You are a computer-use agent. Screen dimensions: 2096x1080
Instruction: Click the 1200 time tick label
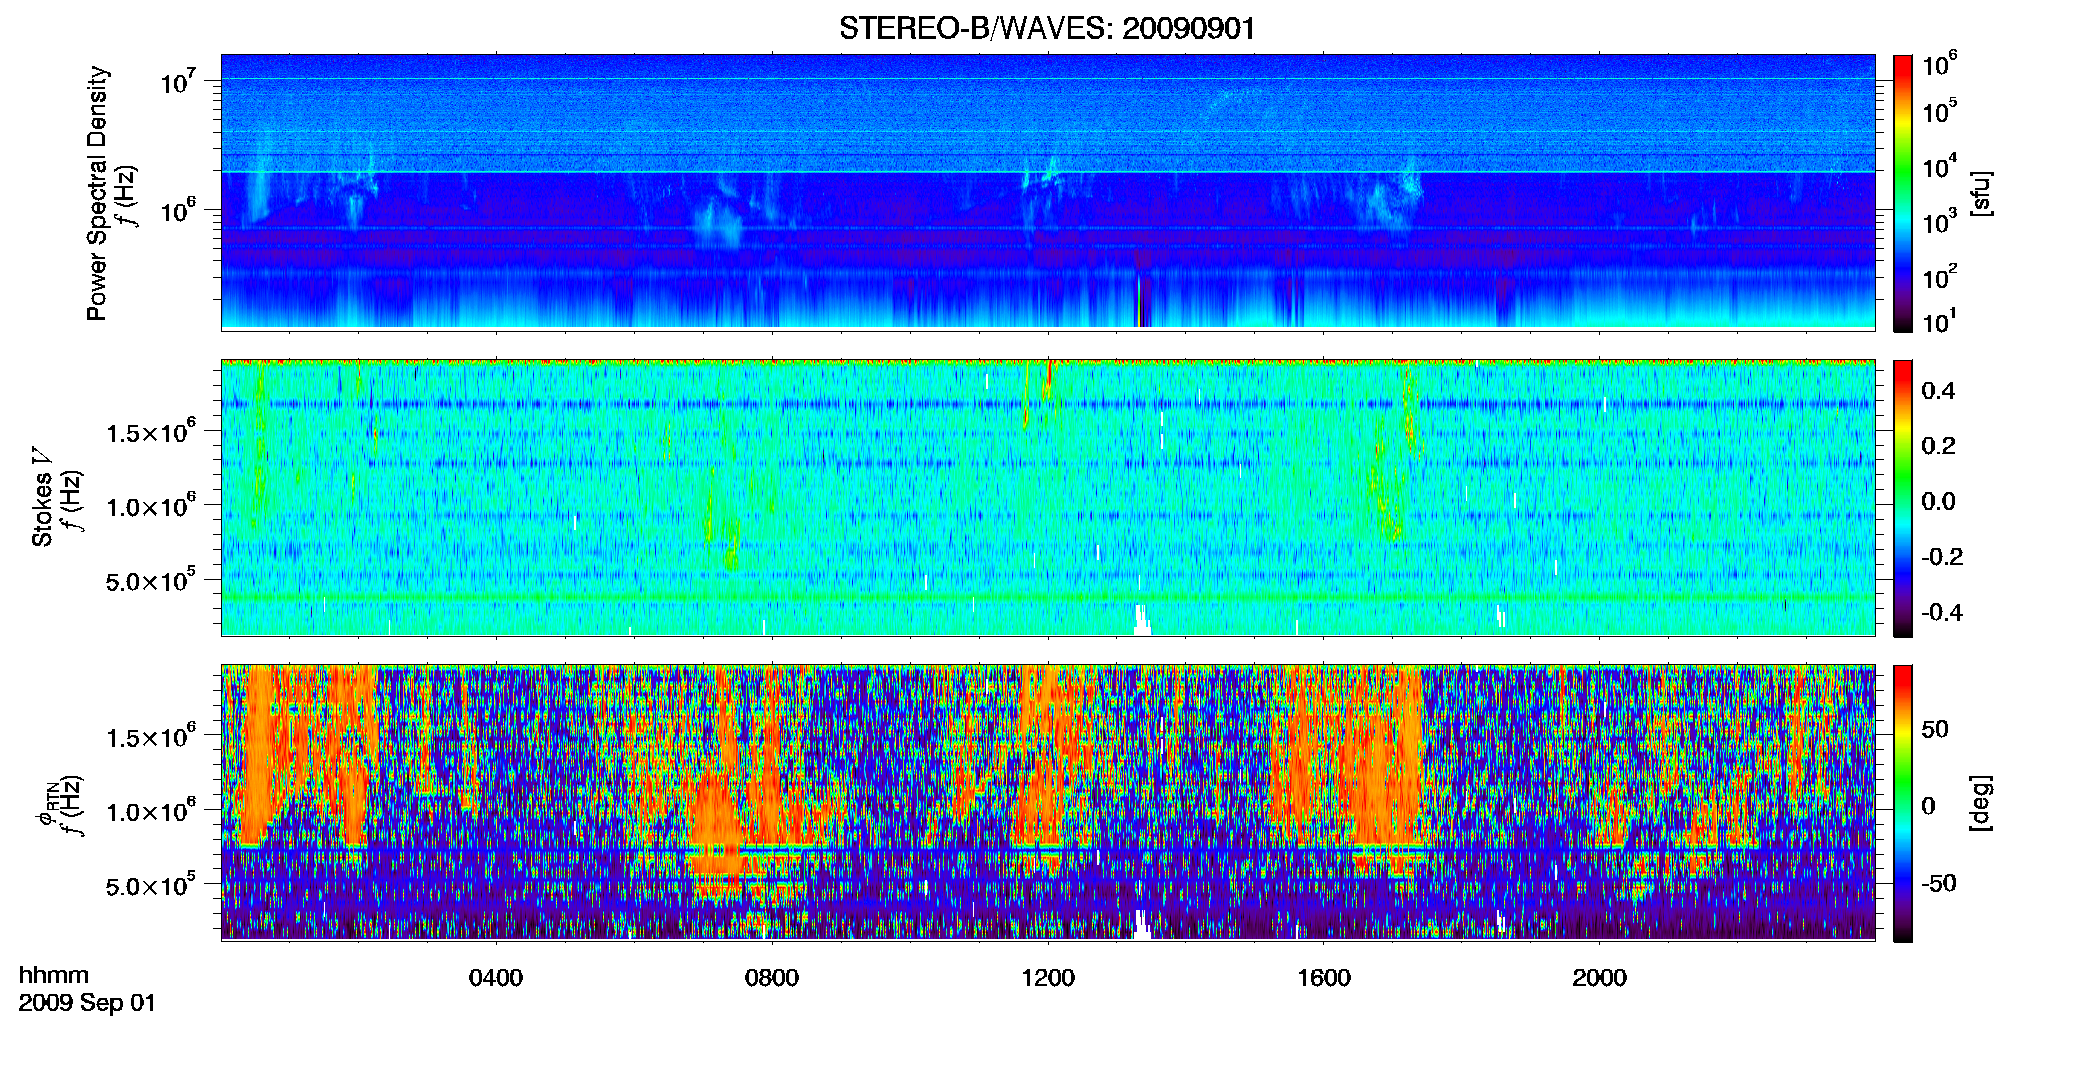pos(1048,978)
